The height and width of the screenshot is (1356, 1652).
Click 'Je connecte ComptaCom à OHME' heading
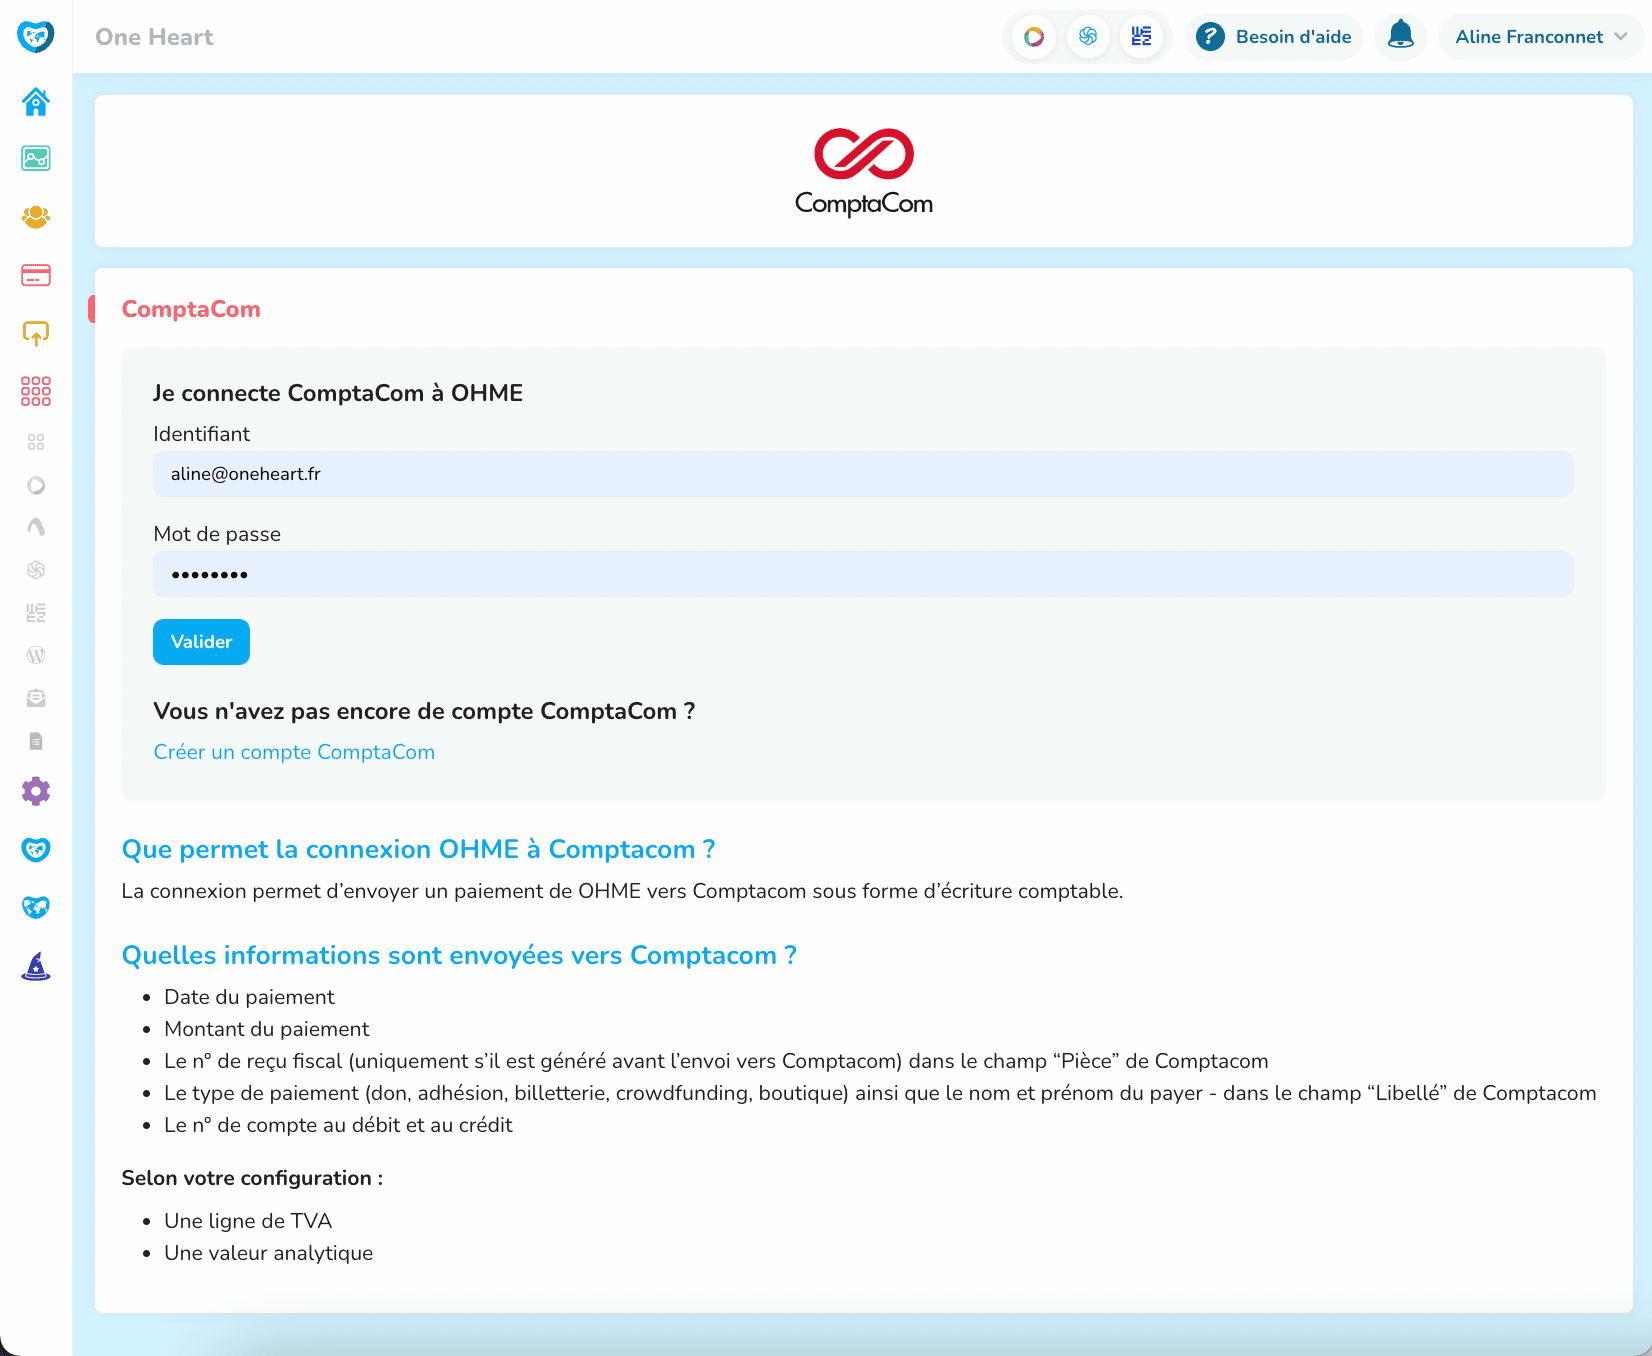338,393
